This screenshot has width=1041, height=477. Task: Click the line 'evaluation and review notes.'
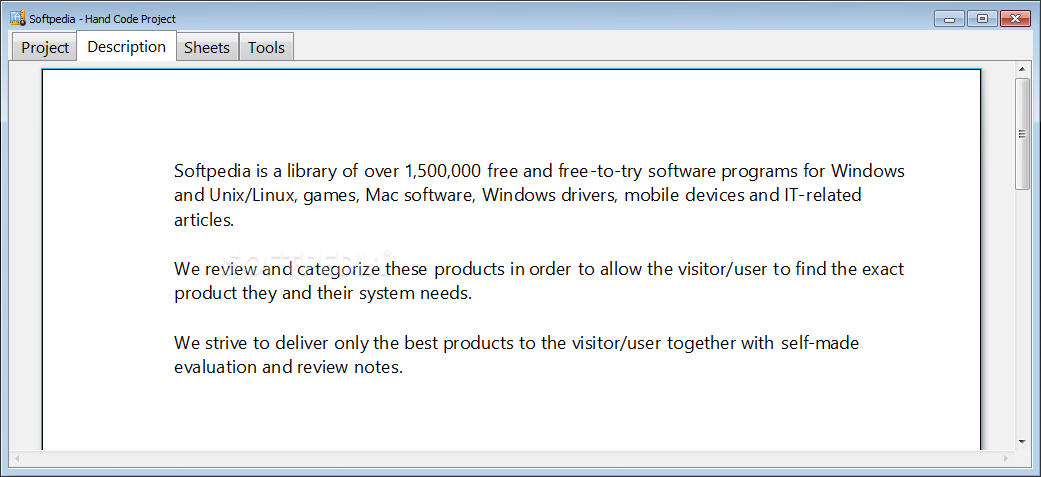tap(288, 367)
